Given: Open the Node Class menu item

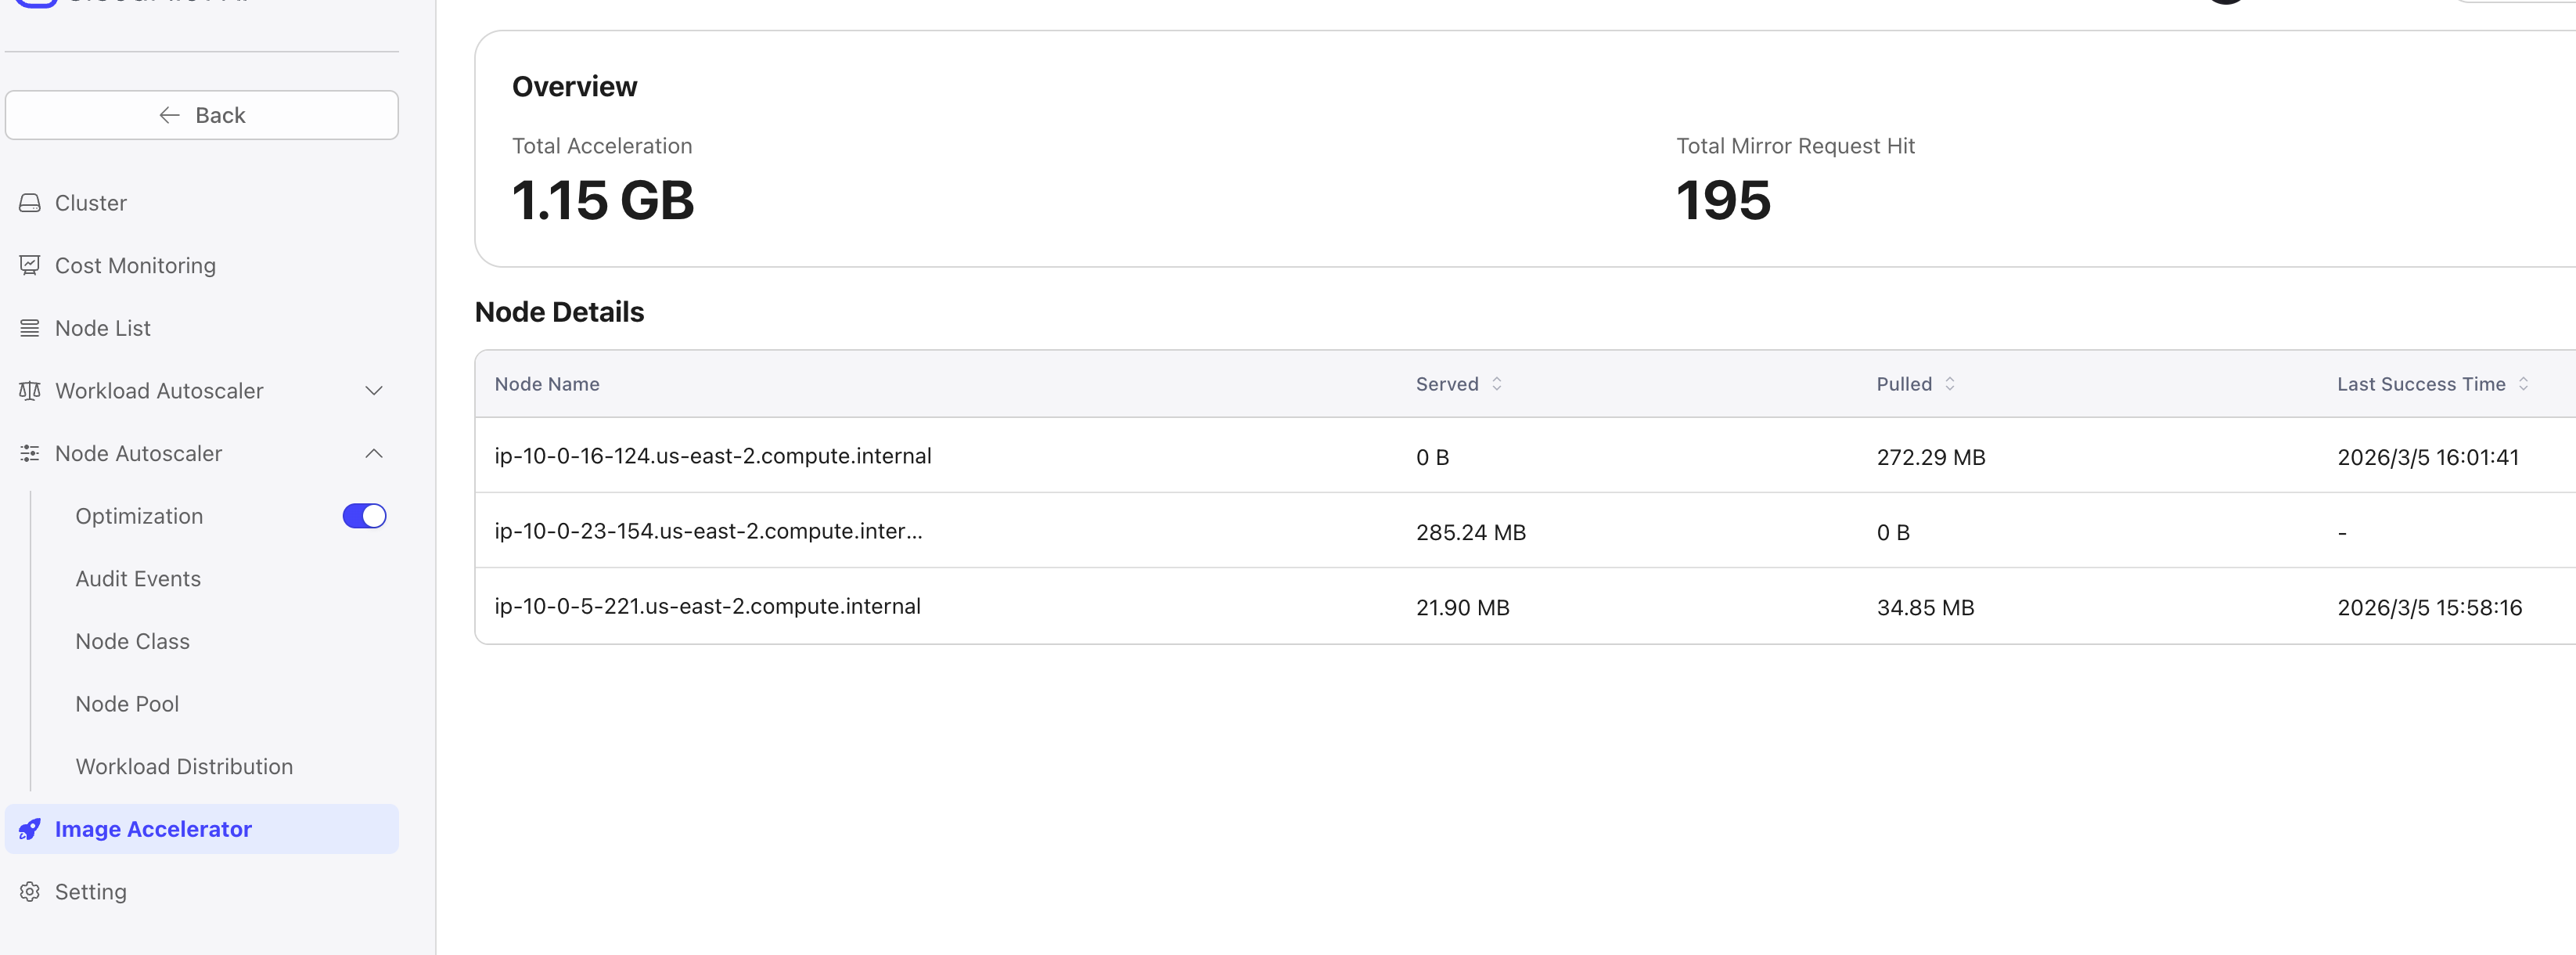Looking at the screenshot, I should pos(132,641).
